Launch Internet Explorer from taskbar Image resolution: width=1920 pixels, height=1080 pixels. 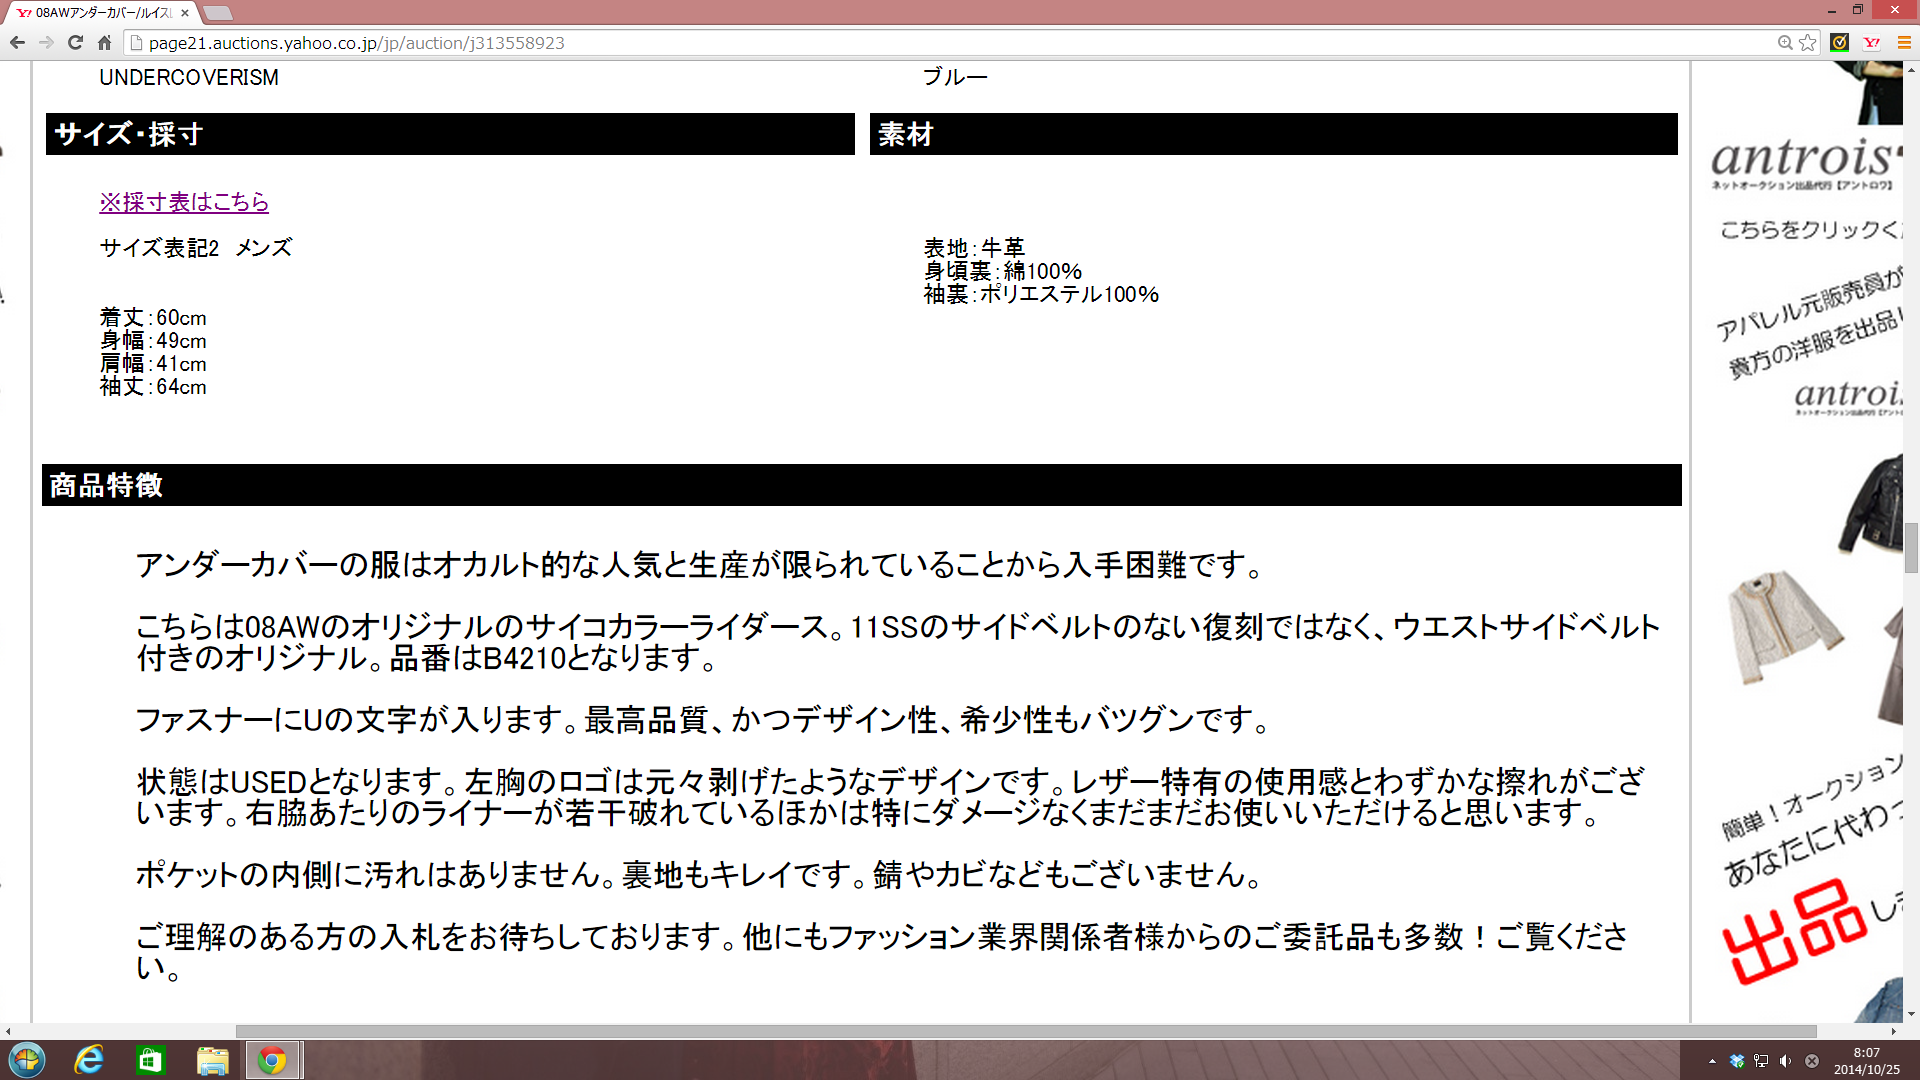[x=89, y=1060]
